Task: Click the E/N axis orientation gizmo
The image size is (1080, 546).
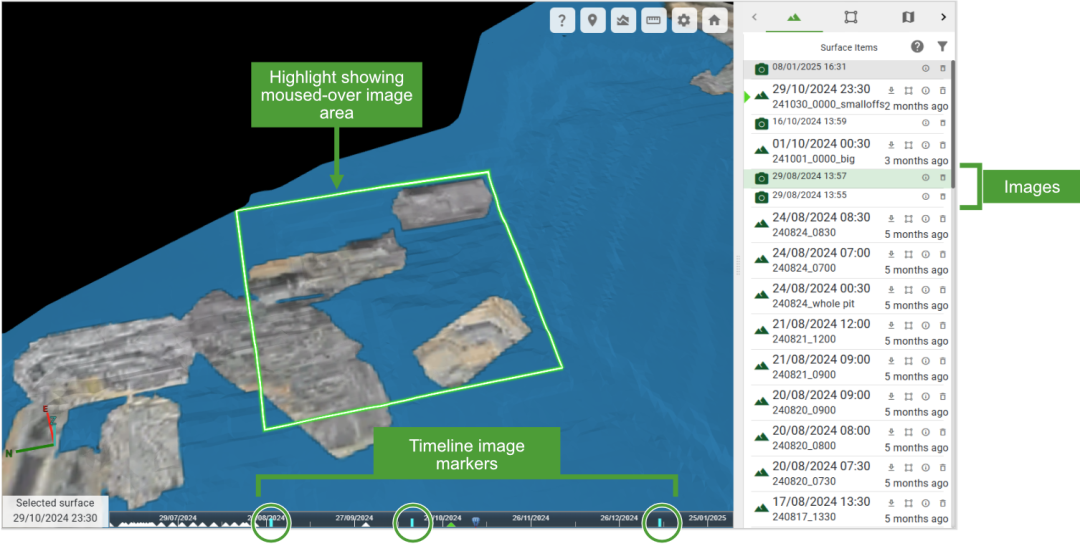Action: point(32,434)
